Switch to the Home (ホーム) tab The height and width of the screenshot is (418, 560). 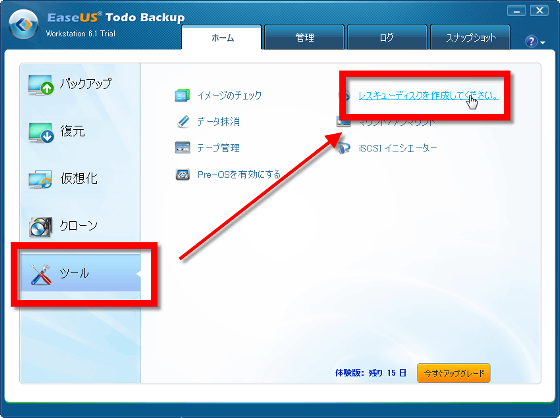tap(222, 38)
